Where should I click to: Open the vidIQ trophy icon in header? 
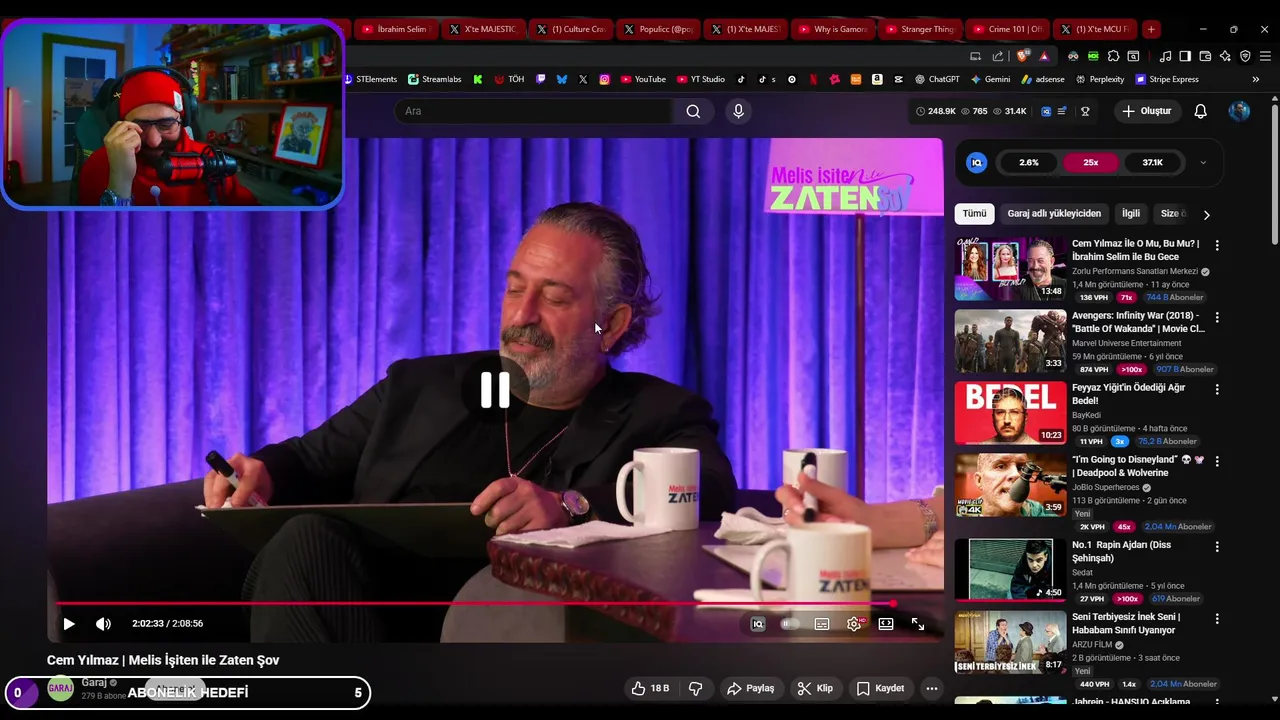point(1085,111)
